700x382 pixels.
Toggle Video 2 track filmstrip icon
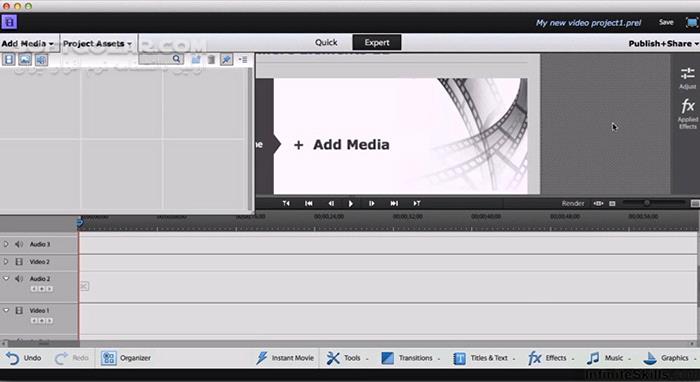coord(19,262)
